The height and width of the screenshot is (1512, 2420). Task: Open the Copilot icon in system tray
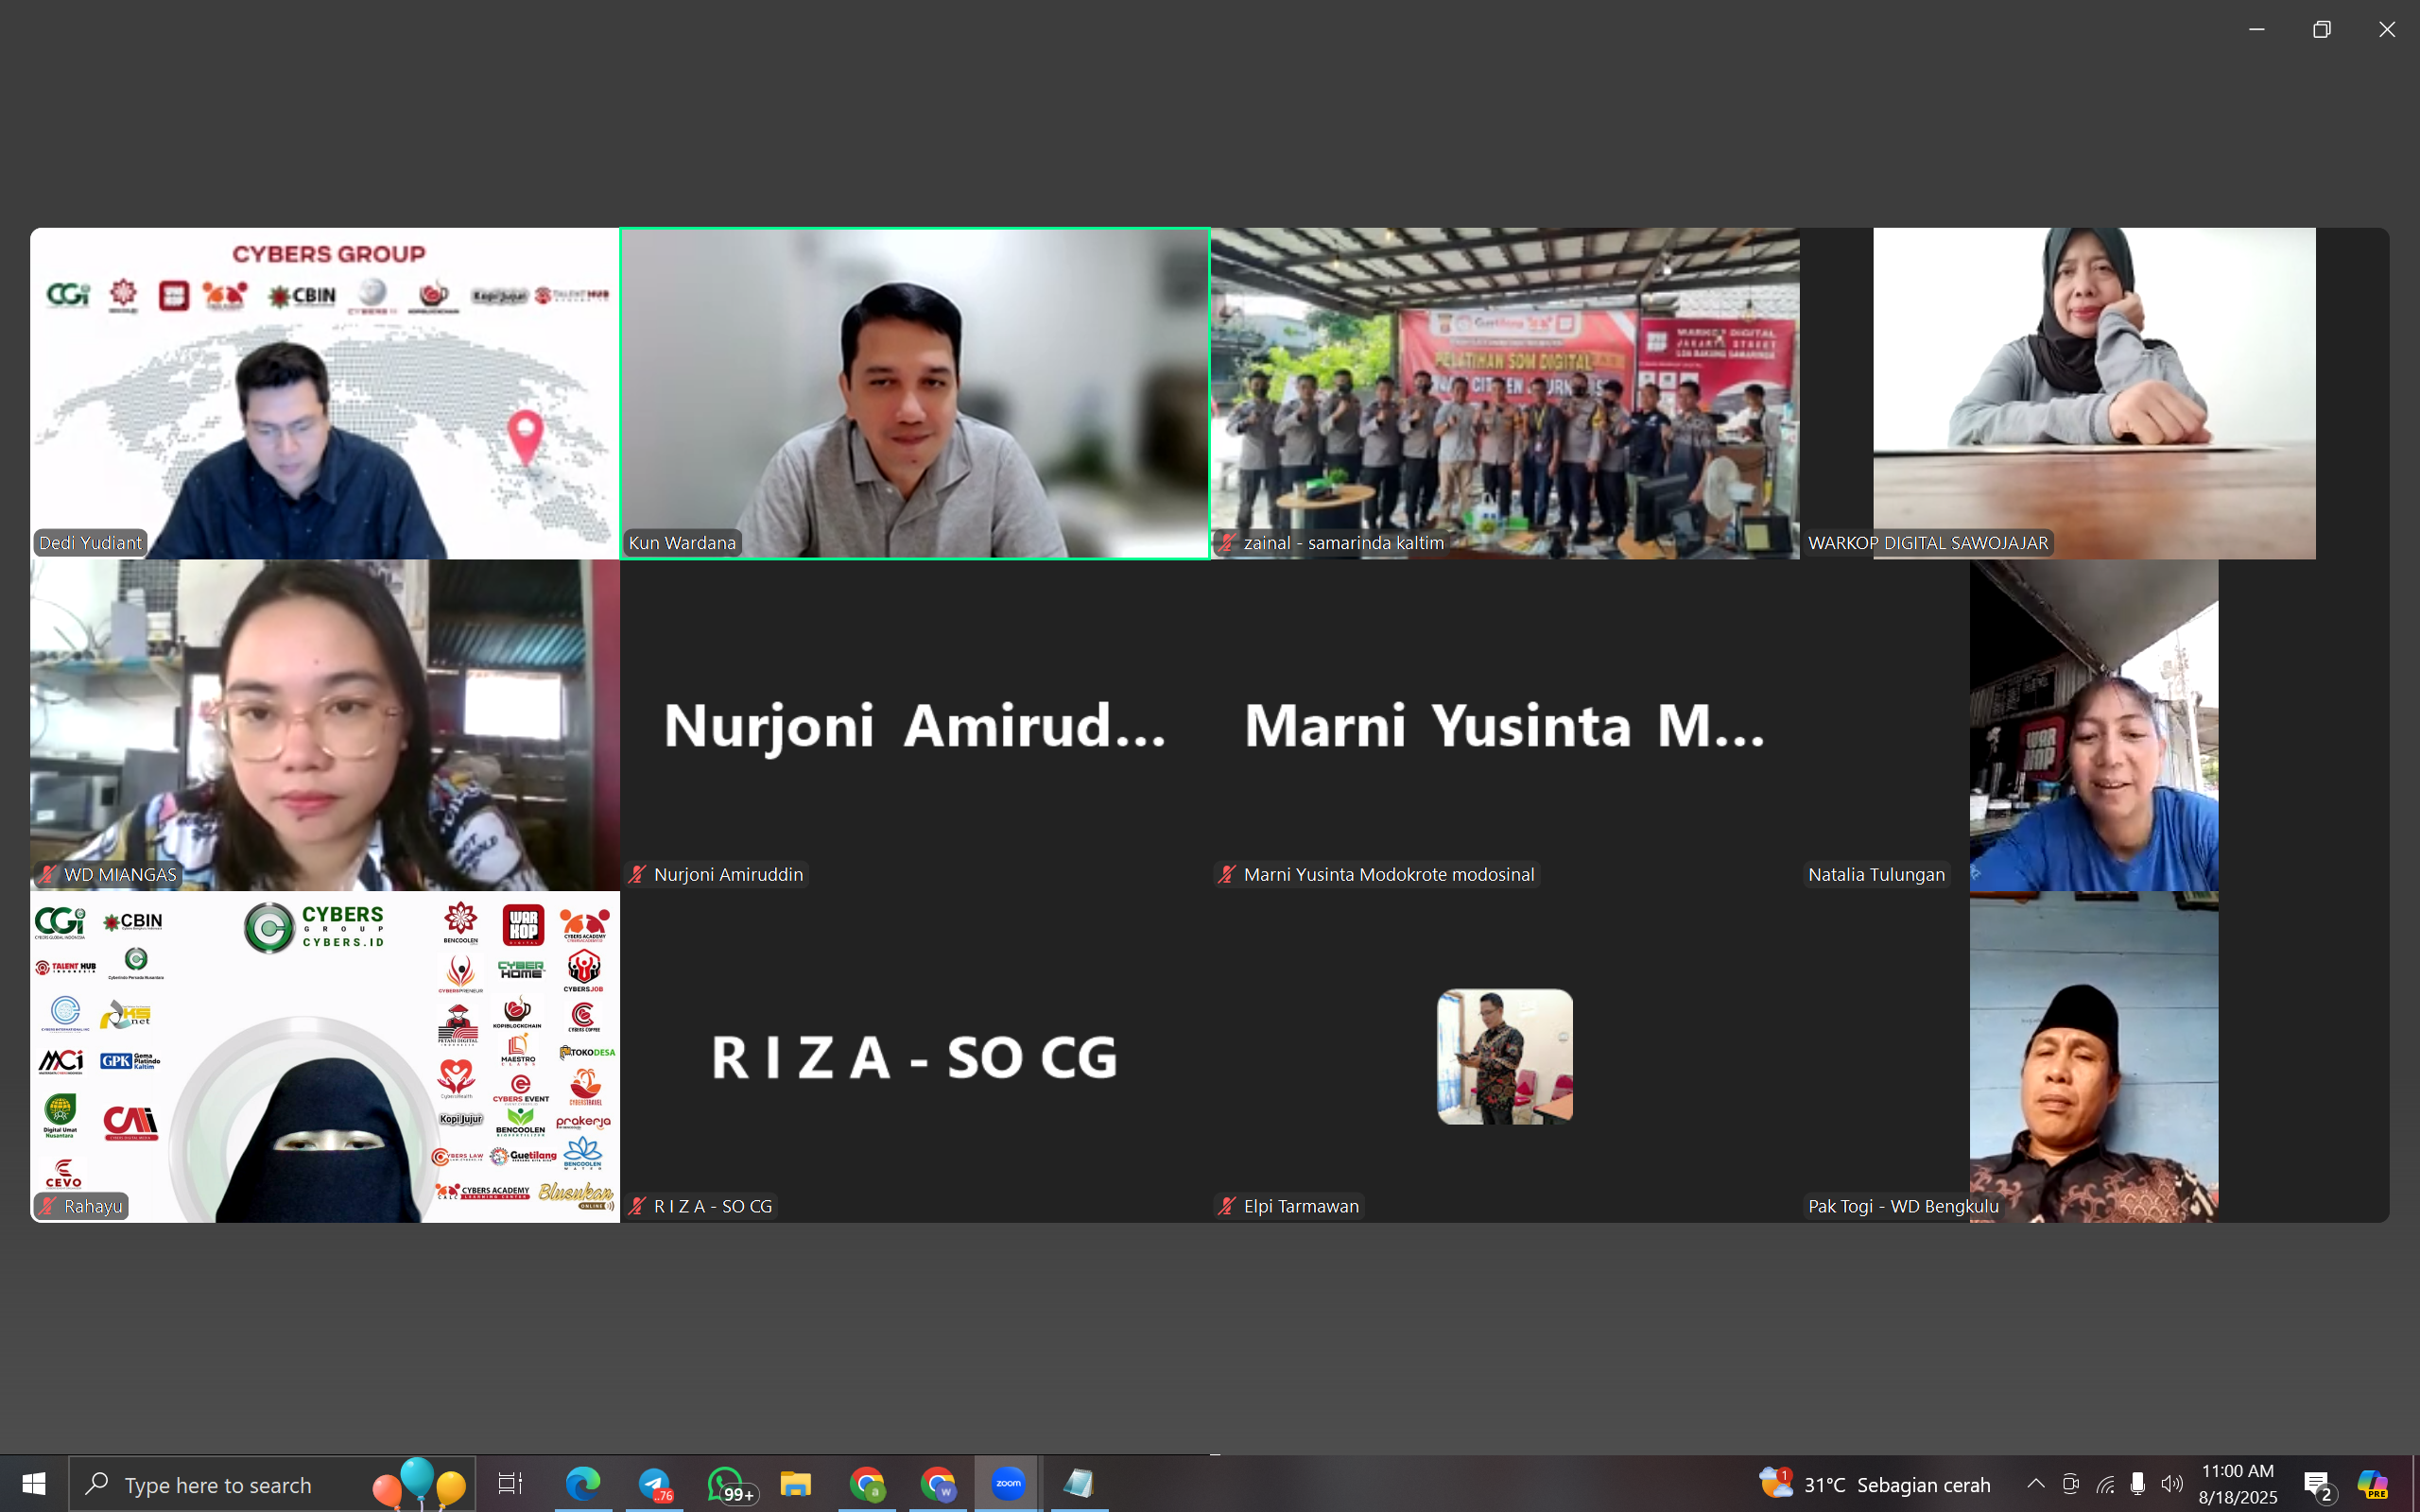[2373, 1484]
